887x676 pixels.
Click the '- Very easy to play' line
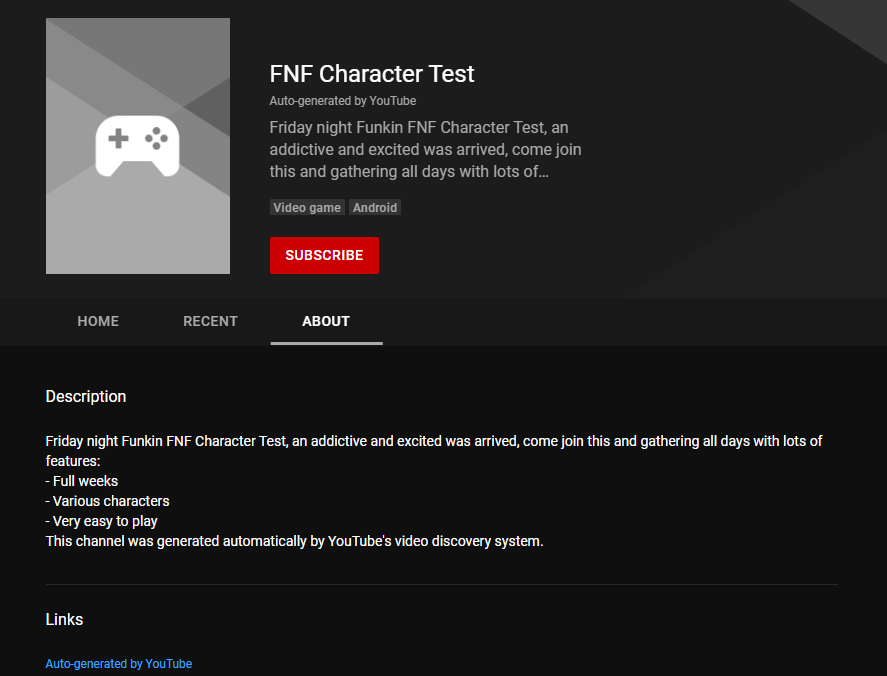[x=101, y=521]
